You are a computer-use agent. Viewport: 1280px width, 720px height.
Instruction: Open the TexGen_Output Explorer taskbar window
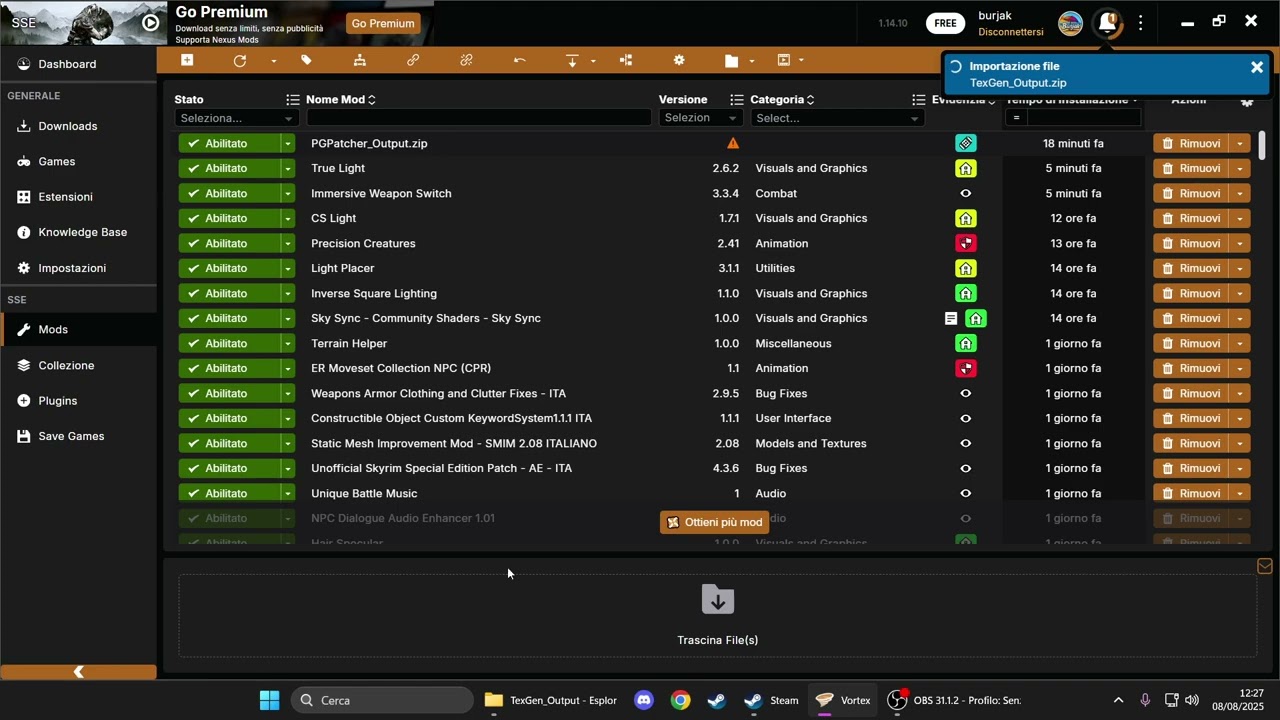pos(551,700)
